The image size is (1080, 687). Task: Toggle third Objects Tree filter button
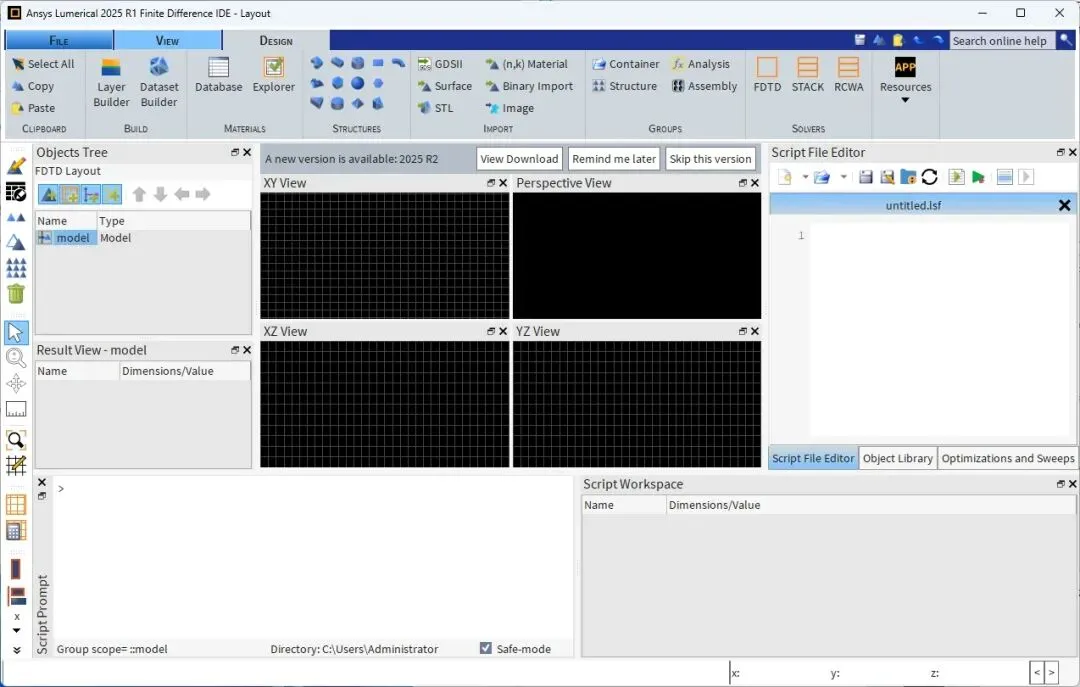click(x=91, y=194)
